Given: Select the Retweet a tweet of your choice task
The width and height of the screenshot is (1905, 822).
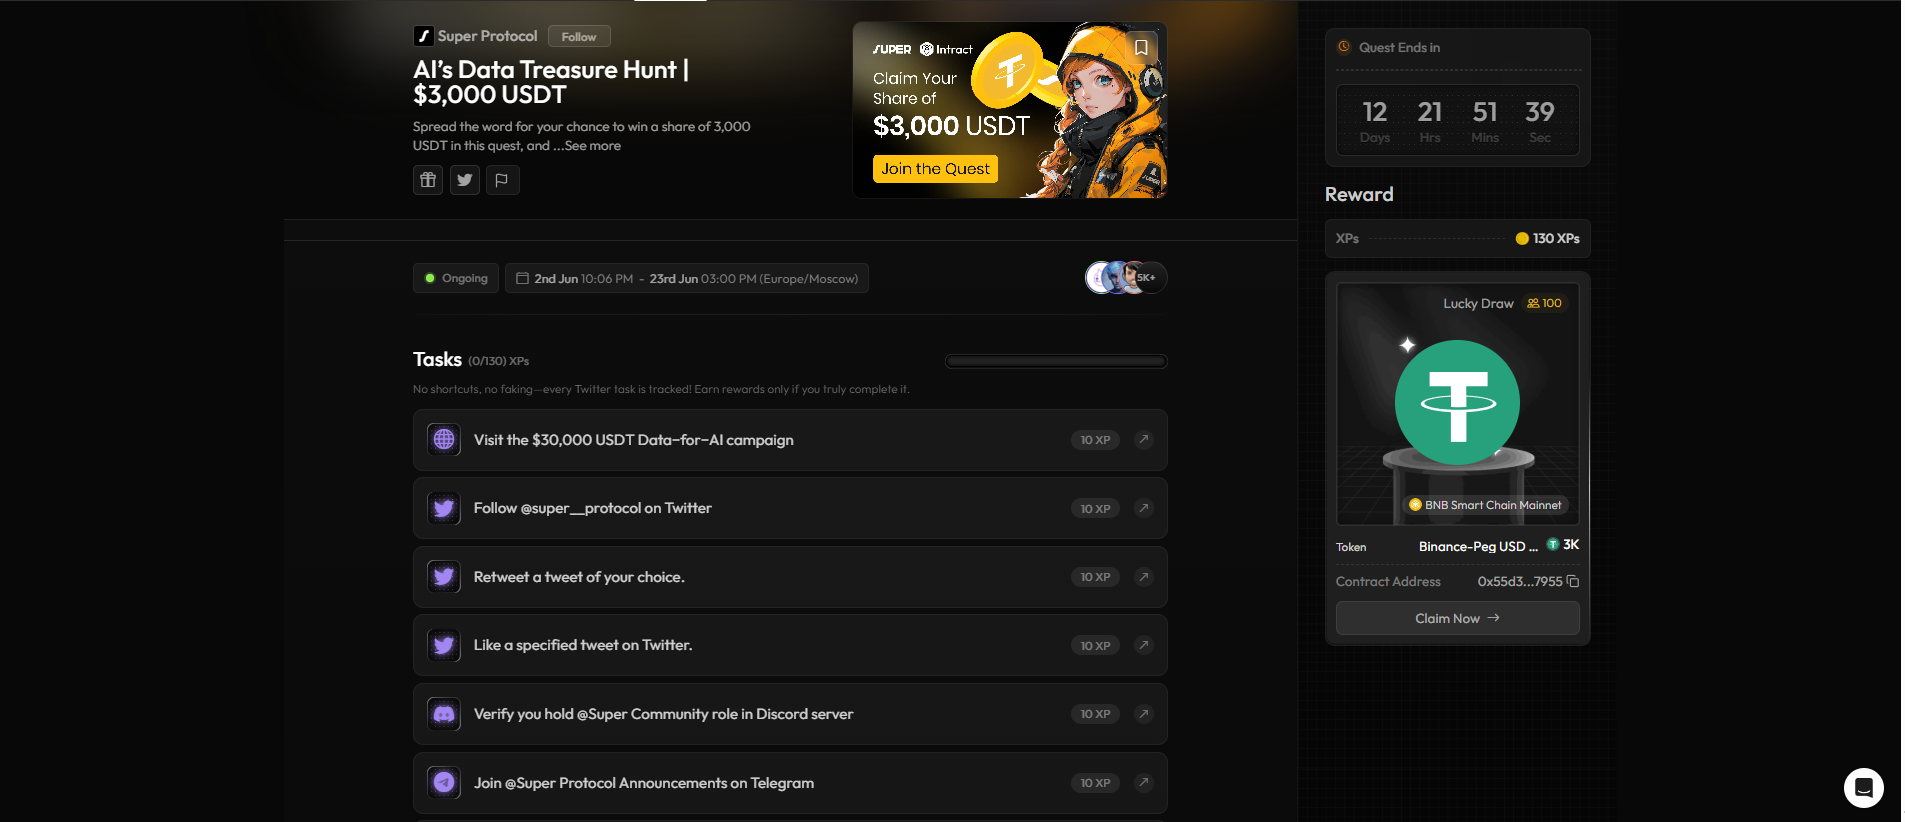Looking at the screenshot, I should 790,577.
